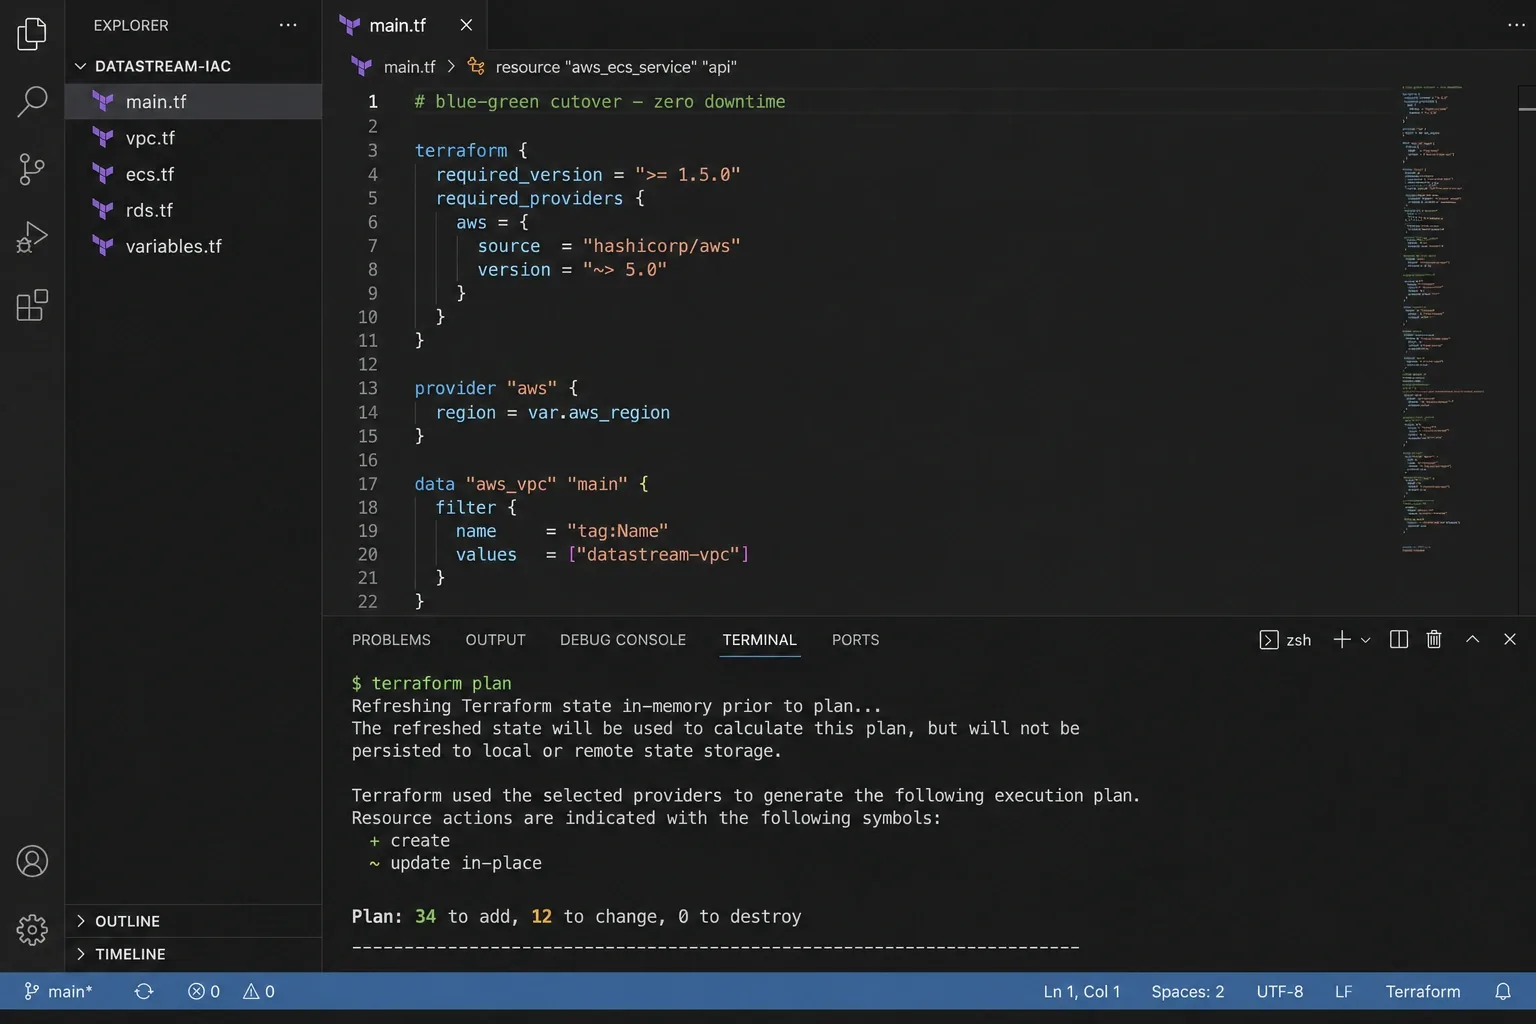This screenshot has width=1536, height=1024.
Task: Open the Search view
Action: (x=32, y=101)
